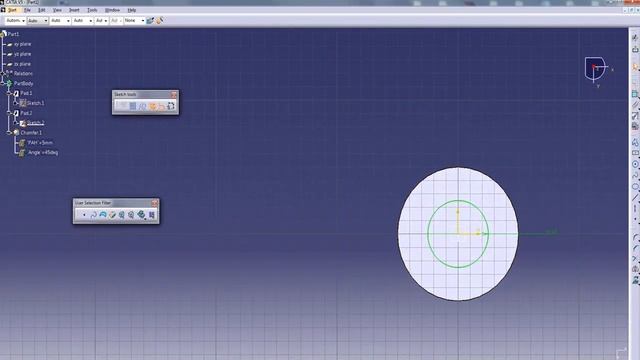The image size is (640, 360).
Task: Collapse the Chamfer.1 tree node
Action: 9,133
